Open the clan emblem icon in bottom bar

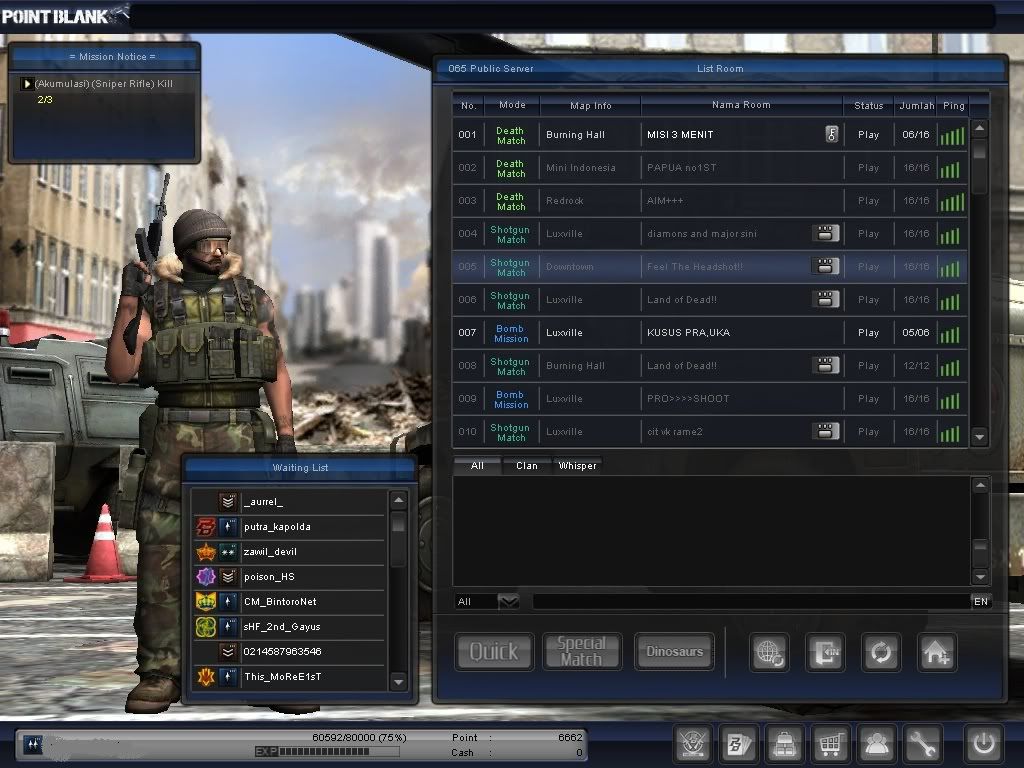pos(692,743)
